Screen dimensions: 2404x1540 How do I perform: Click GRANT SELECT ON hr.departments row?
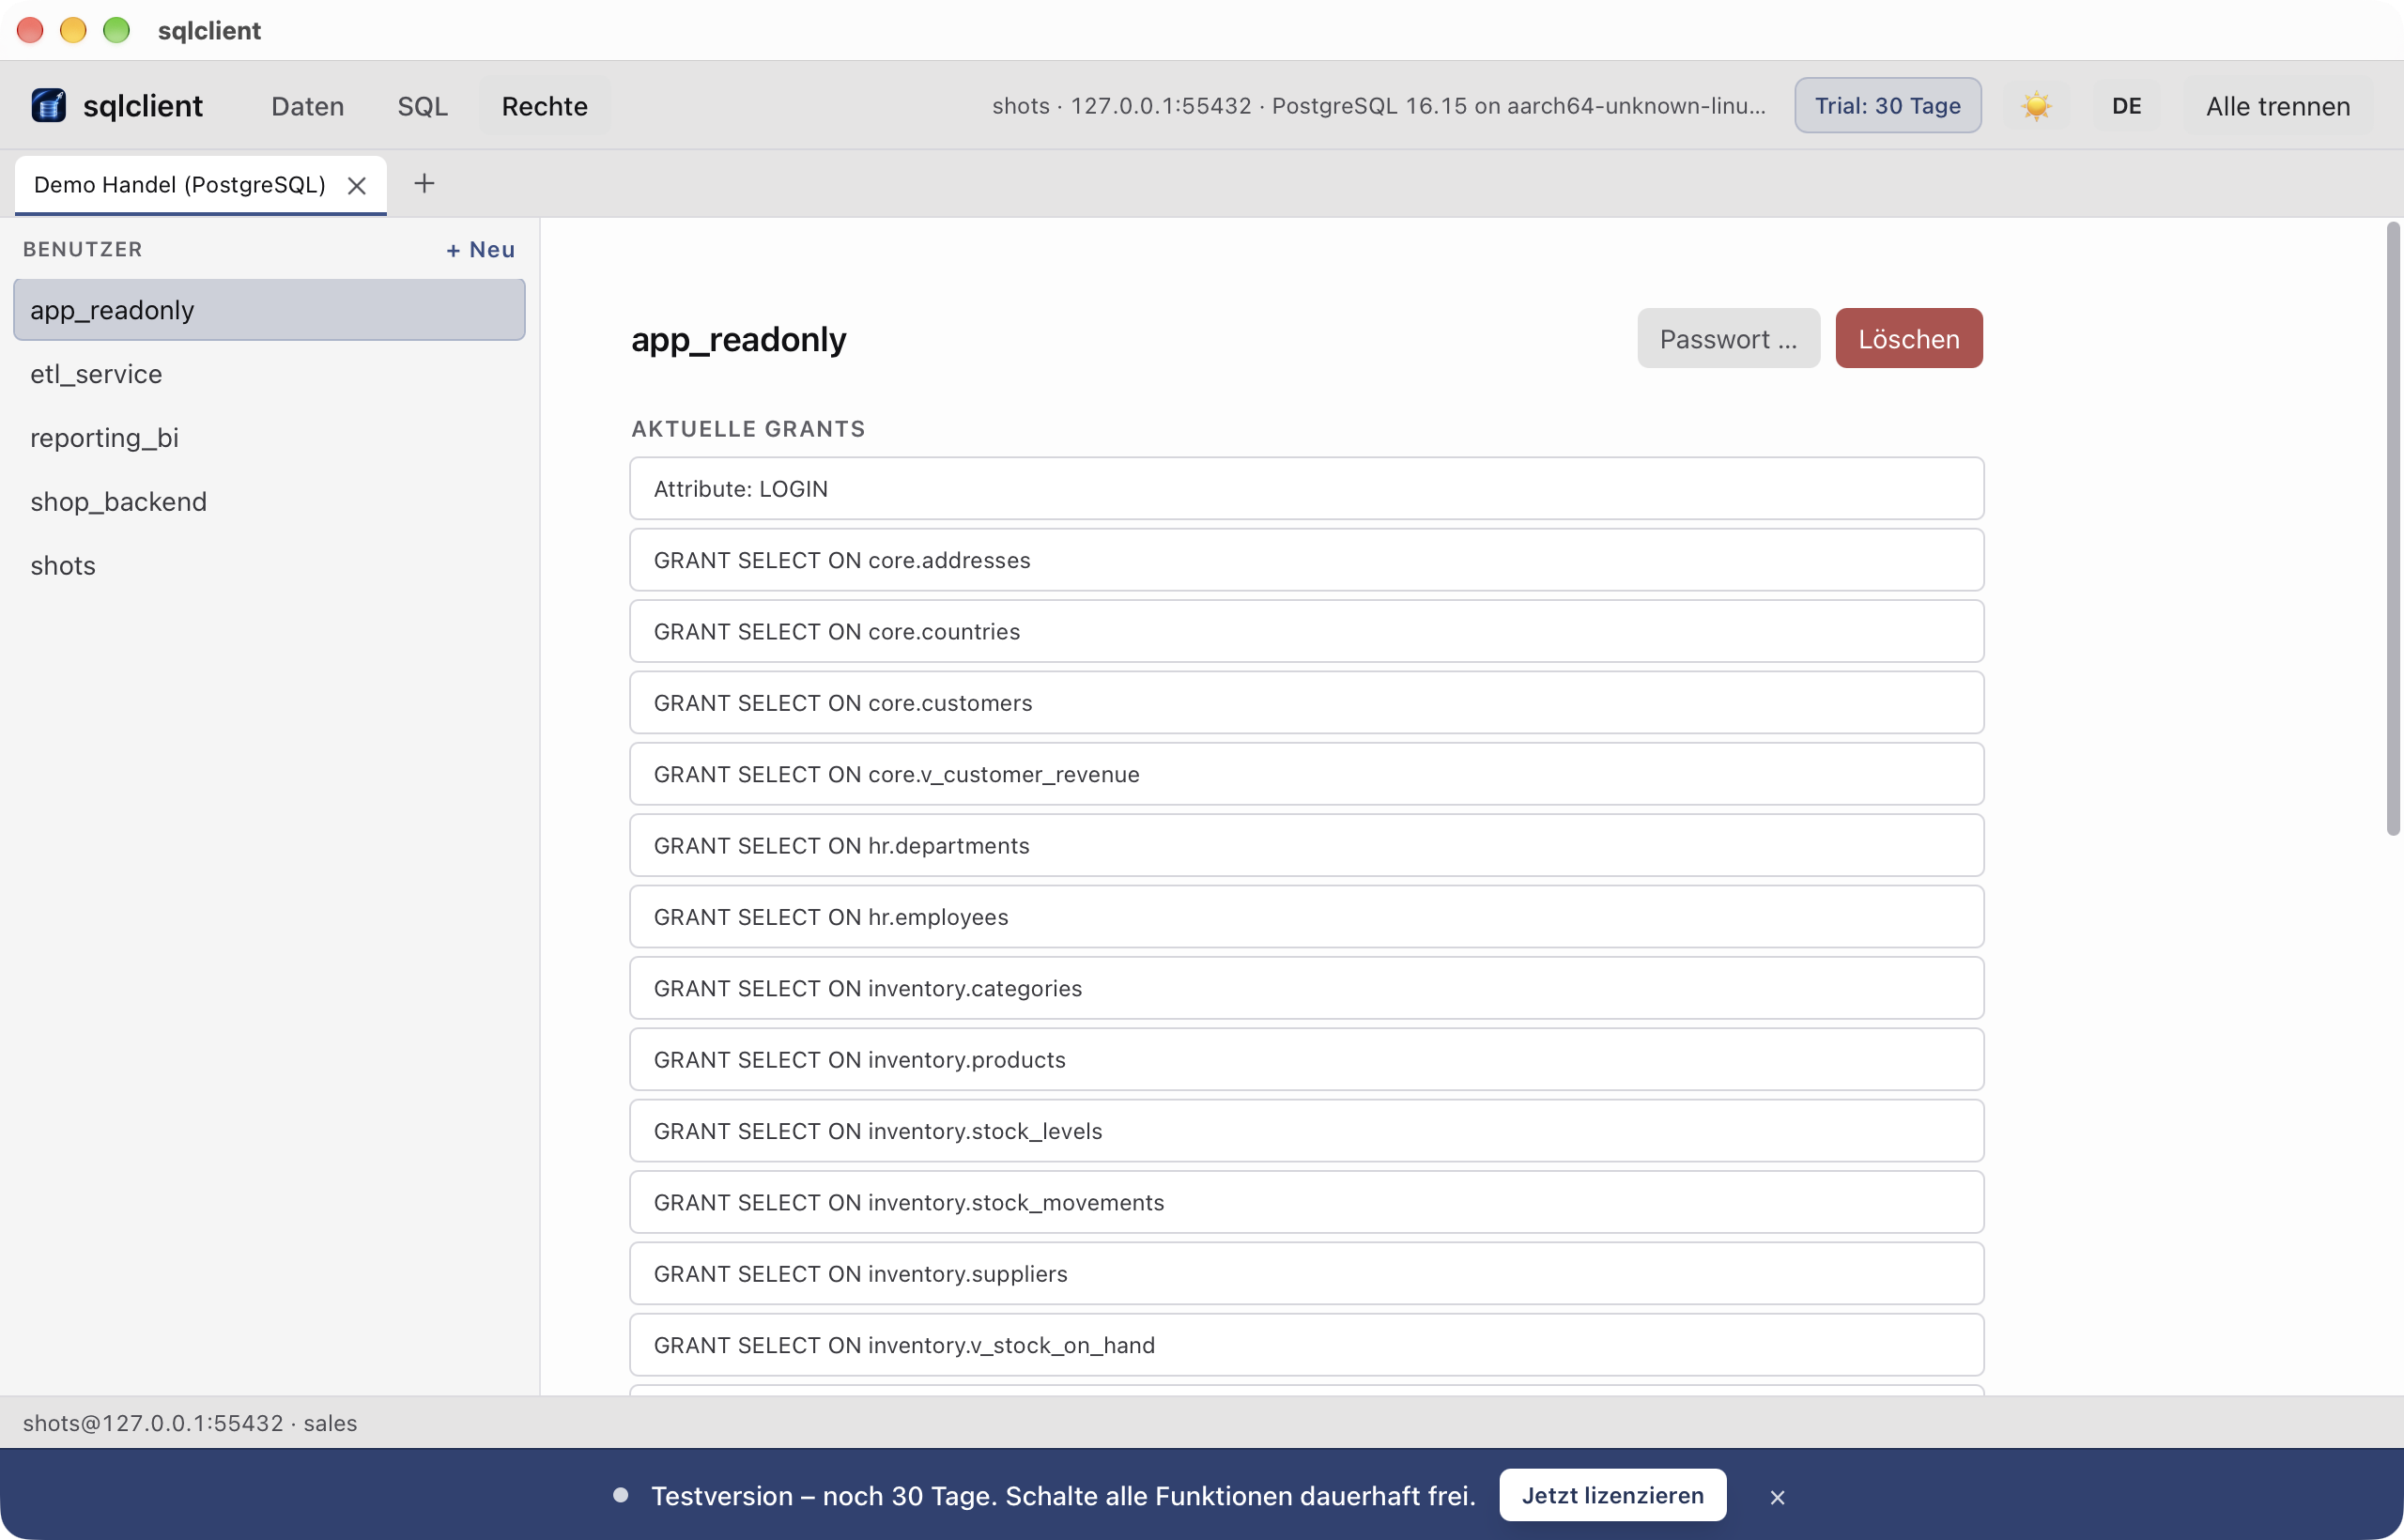1306,846
